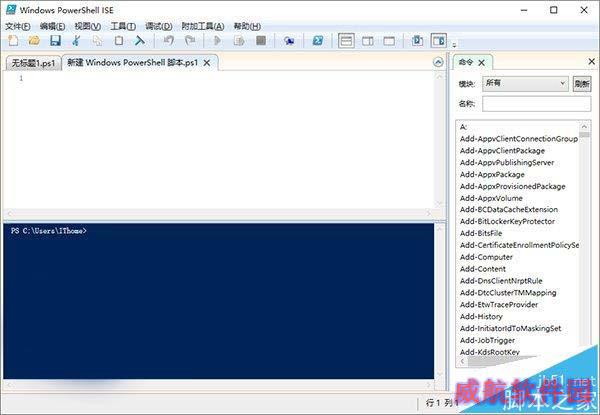
Task: Paste from clipboard using toolbar icon
Action: [x=119, y=41]
